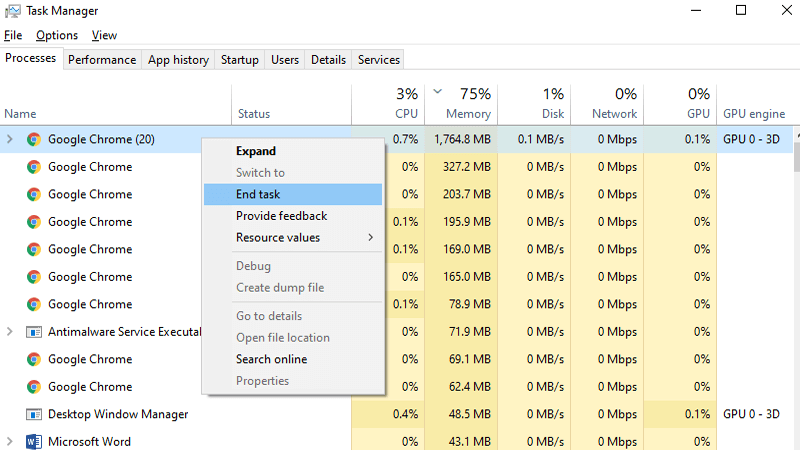Click the 62.4 MB memory value

click(x=469, y=387)
